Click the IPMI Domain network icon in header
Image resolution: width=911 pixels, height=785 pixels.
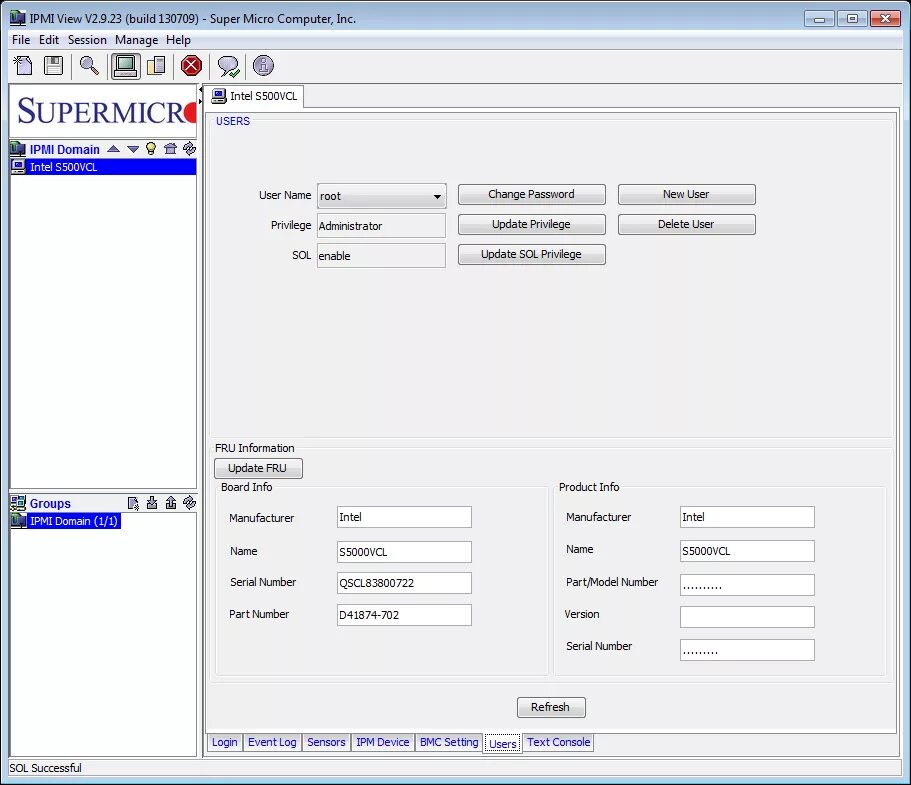click(x=18, y=149)
